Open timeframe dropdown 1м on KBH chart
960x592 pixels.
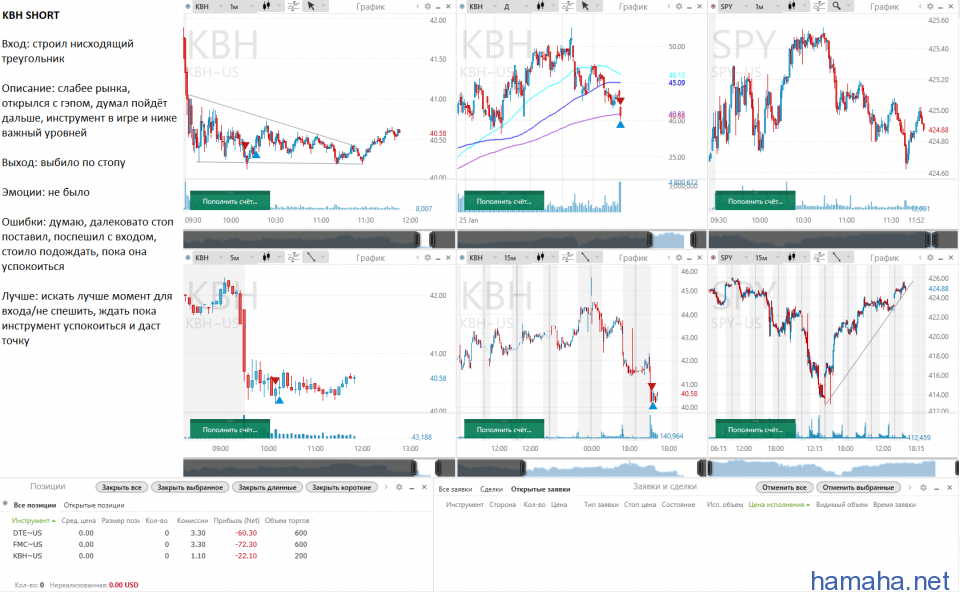pyautogui.click(x=241, y=6)
